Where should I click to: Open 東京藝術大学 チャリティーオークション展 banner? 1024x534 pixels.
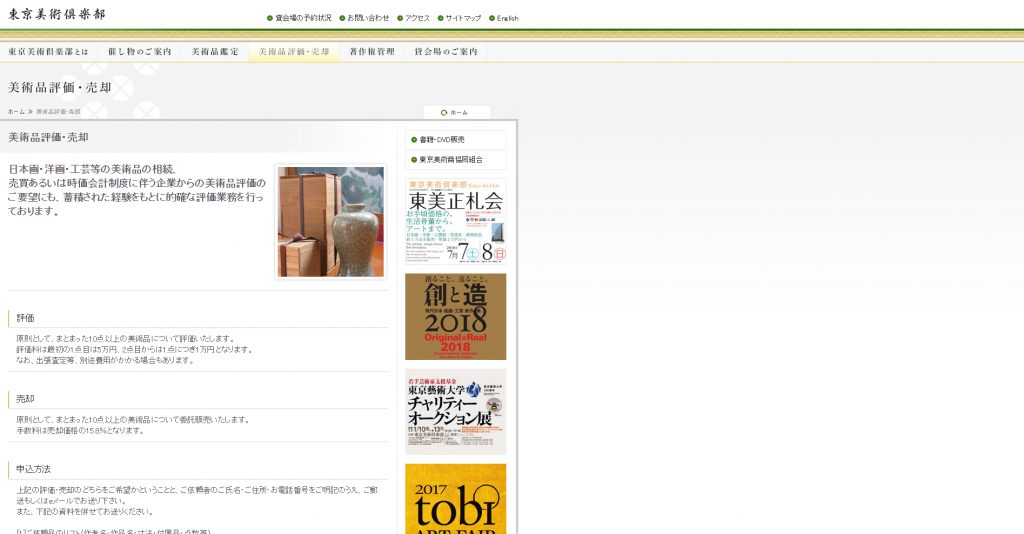pos(456,412)
